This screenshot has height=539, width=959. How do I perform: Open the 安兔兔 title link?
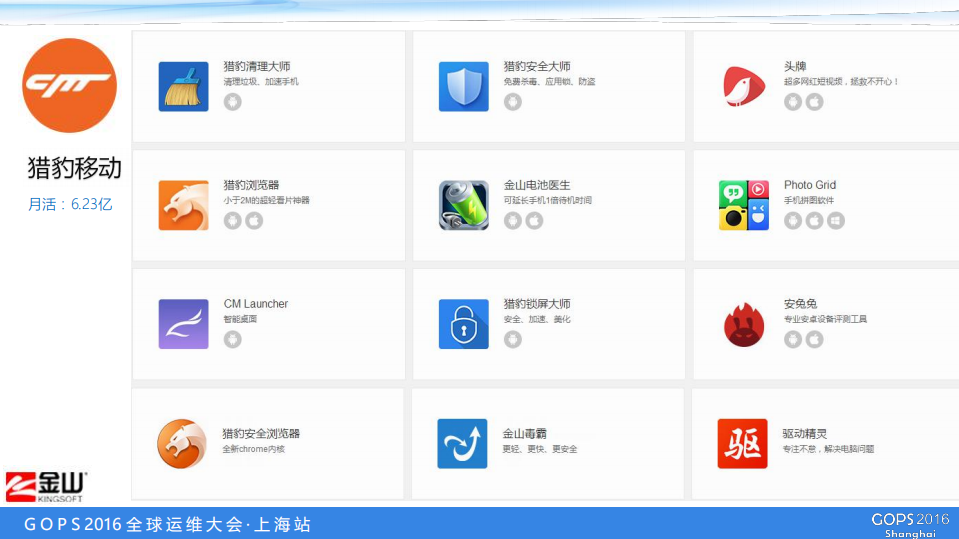(x=801, y=303)
